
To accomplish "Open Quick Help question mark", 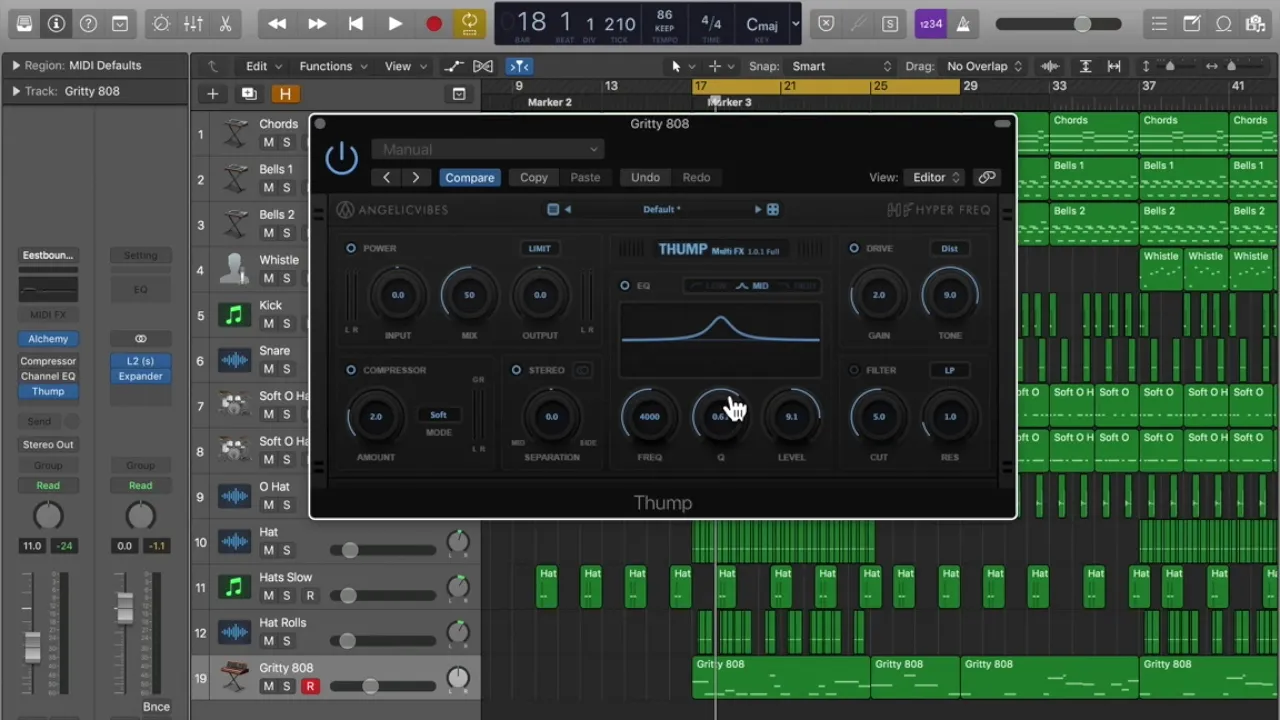I will pos(88,23).
